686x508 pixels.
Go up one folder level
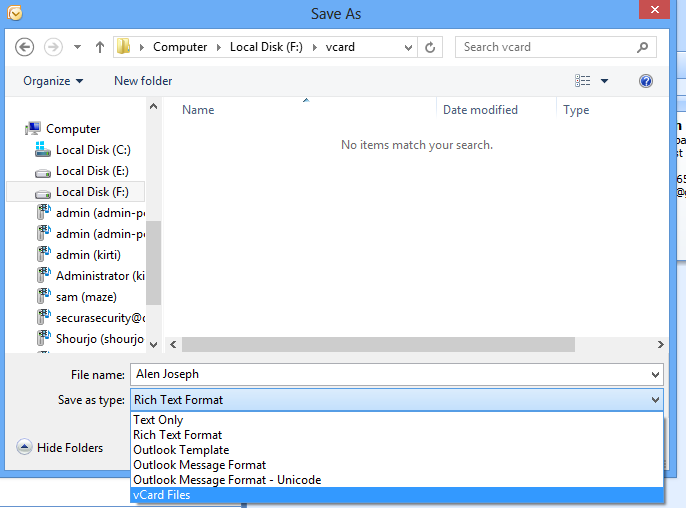pyautogui.click(x=100, y=47)
